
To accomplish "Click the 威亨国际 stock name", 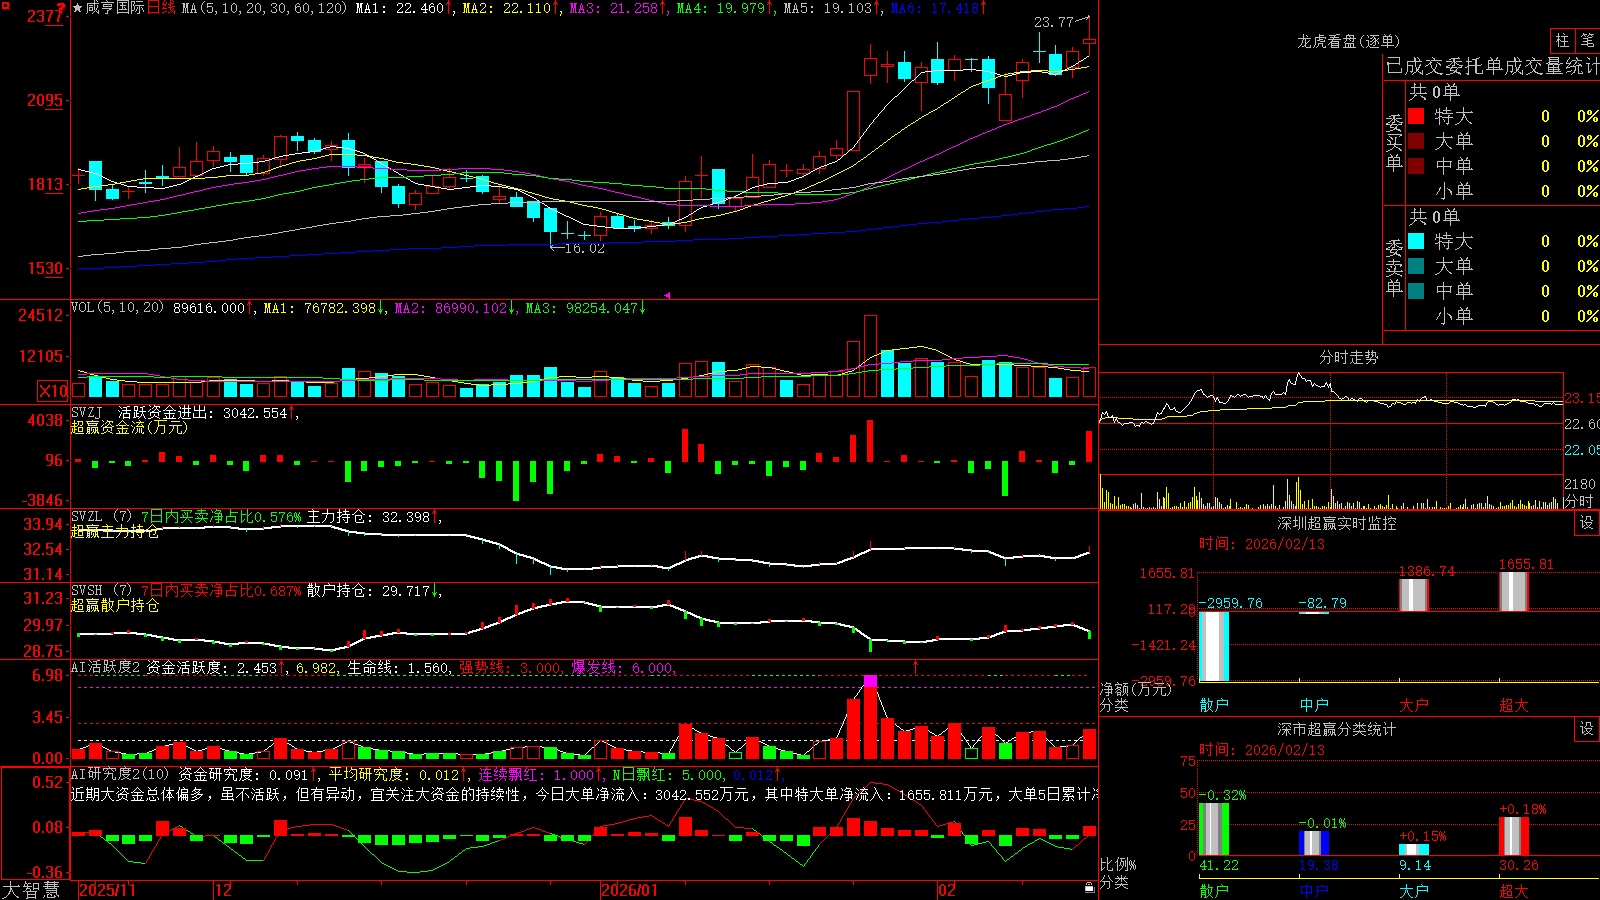I will (115, 8).
